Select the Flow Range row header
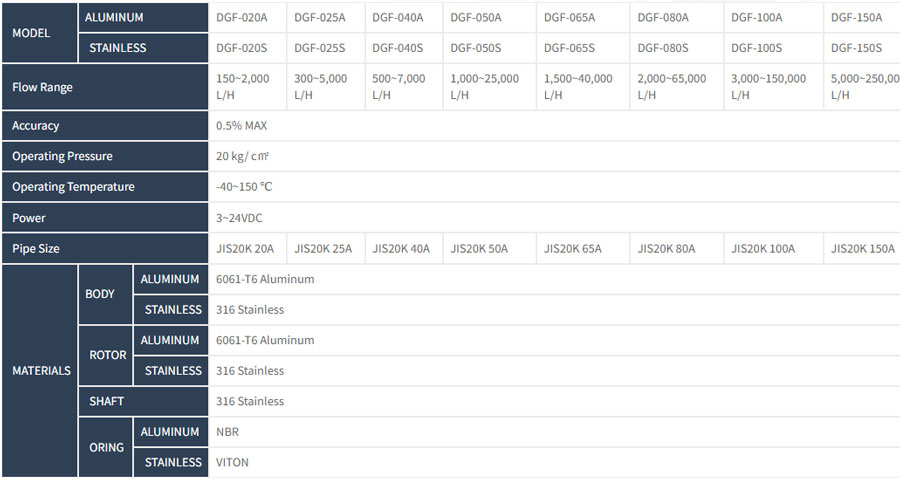 tap(105, 87)
